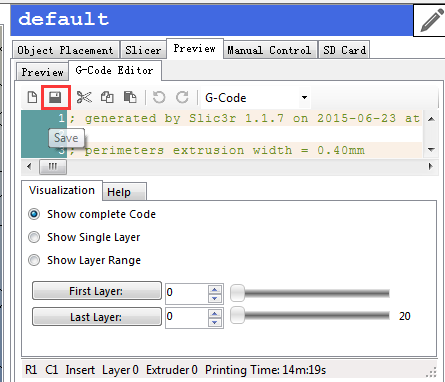Click the Paste clipboard icon

pos(130,97)
